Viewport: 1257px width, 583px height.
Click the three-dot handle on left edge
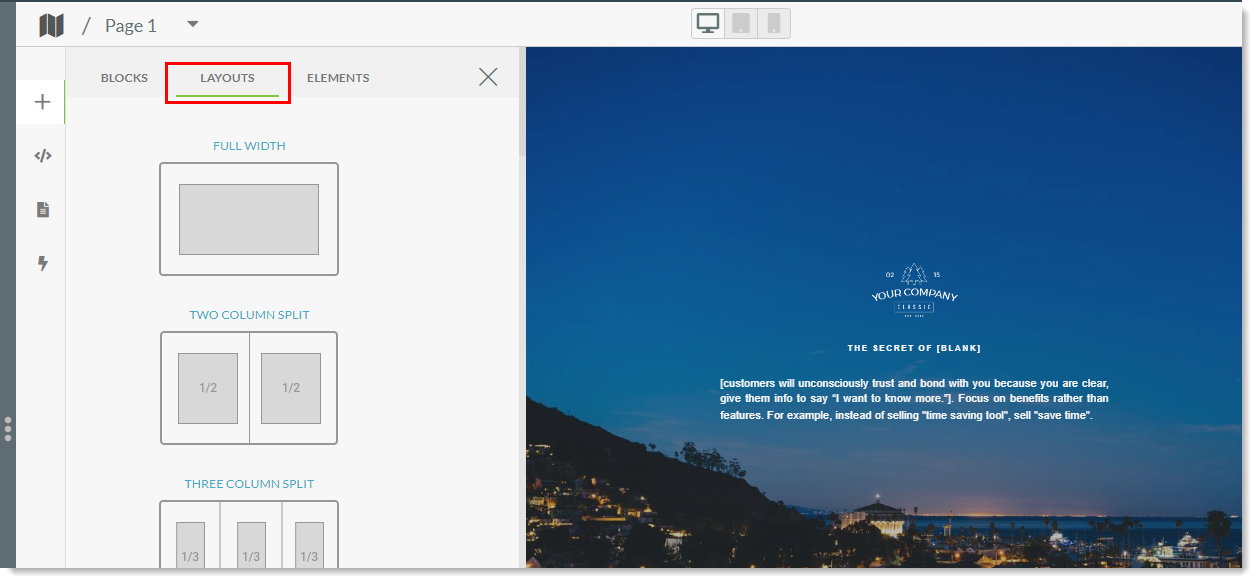pos(8,429)
